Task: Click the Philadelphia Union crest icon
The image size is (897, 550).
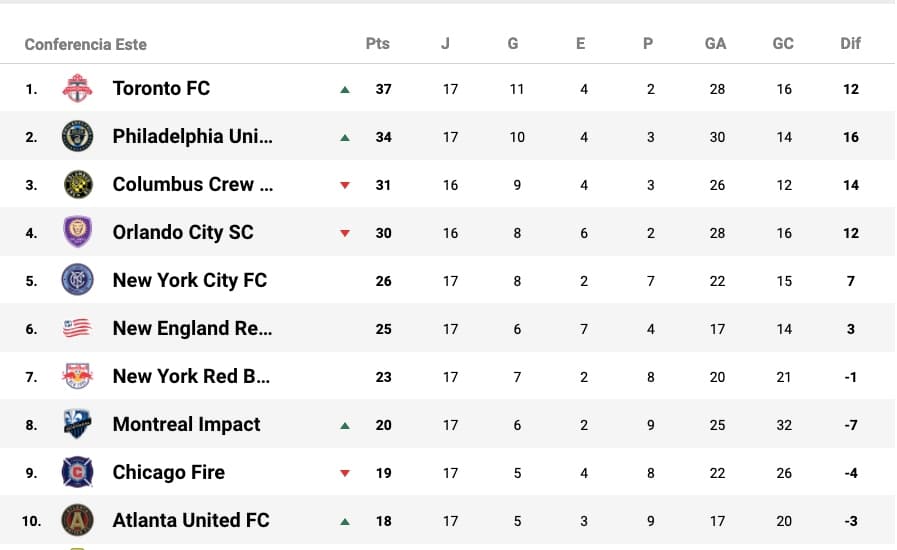Action: [x=77, y=137]
